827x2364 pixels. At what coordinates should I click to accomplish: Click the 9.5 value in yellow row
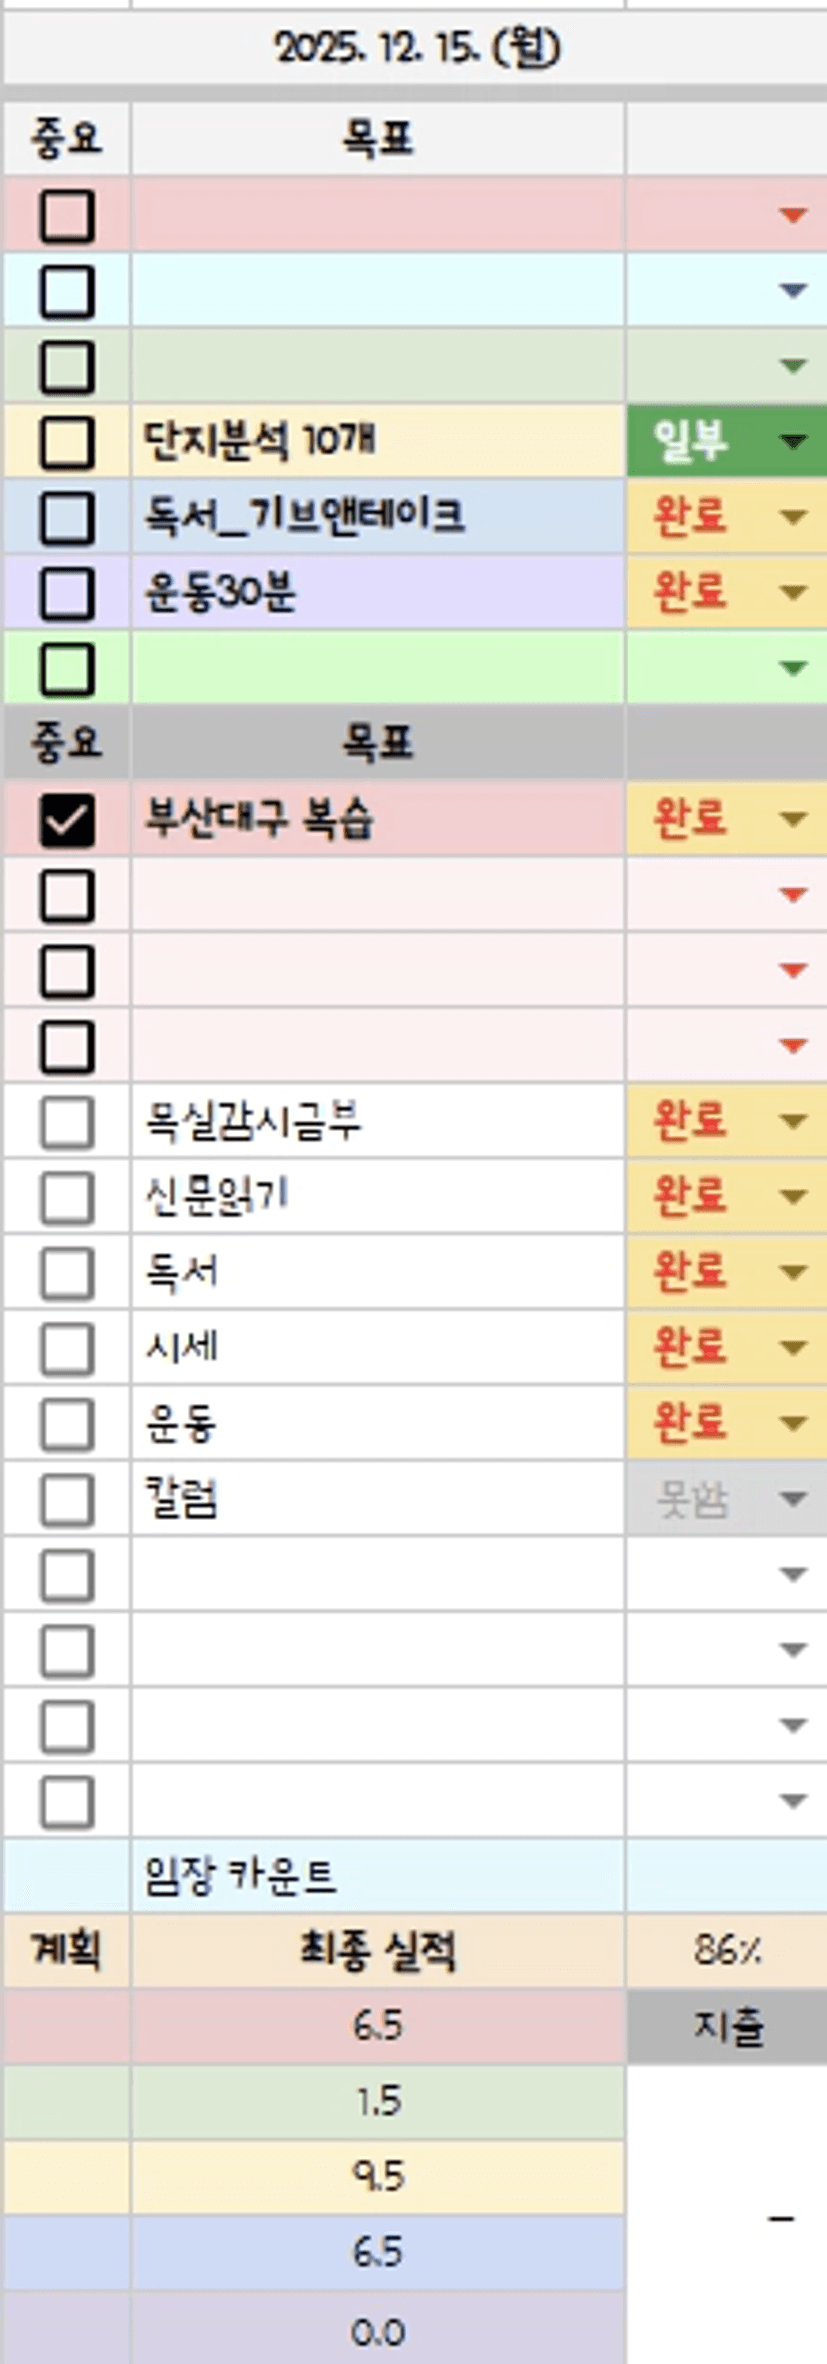pyautogui.click(x=378, y=2177)
